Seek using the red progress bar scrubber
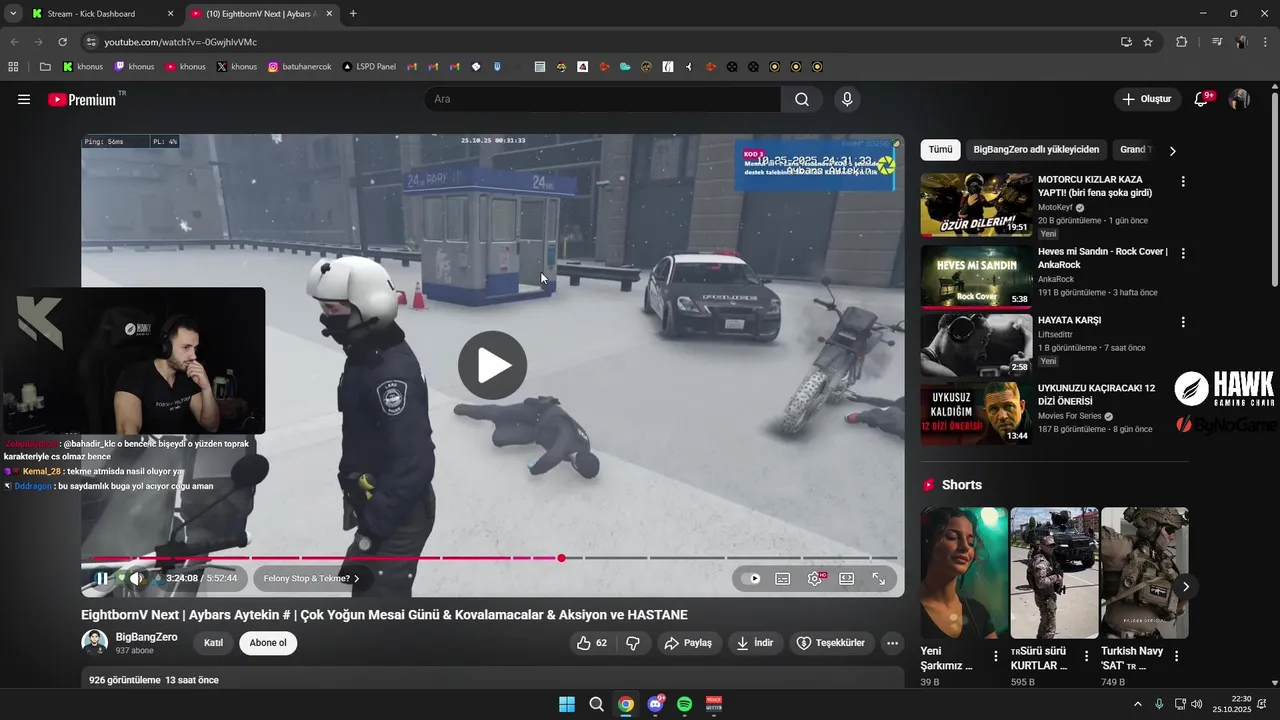Image resolution: width=1280 pixels, height=720 pixels. click(561, 558)
